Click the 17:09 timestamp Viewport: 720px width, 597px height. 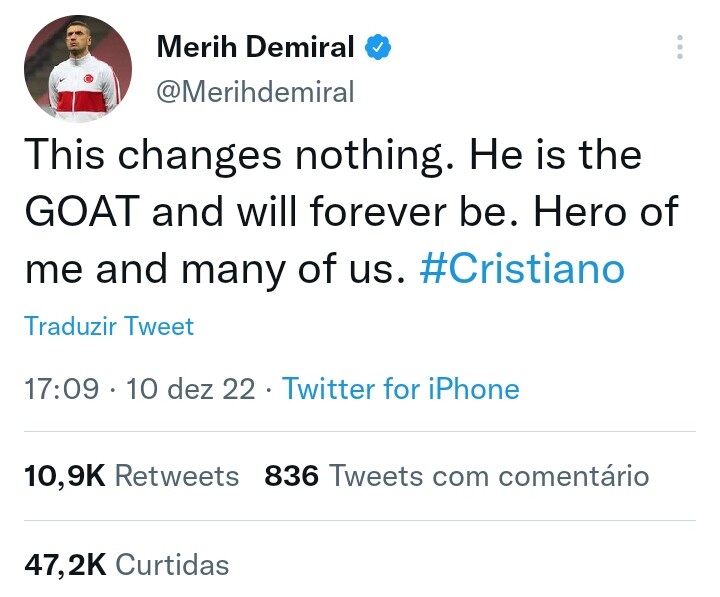click(x=61, y=388)
